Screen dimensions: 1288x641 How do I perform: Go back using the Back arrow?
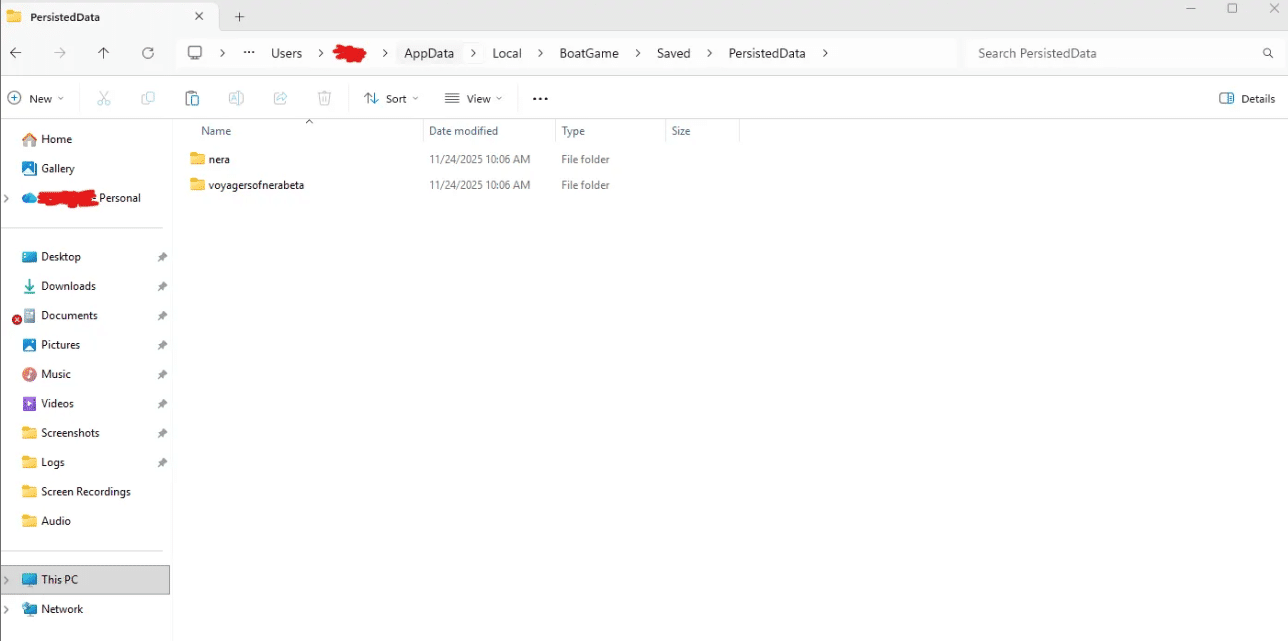[16, 53]
